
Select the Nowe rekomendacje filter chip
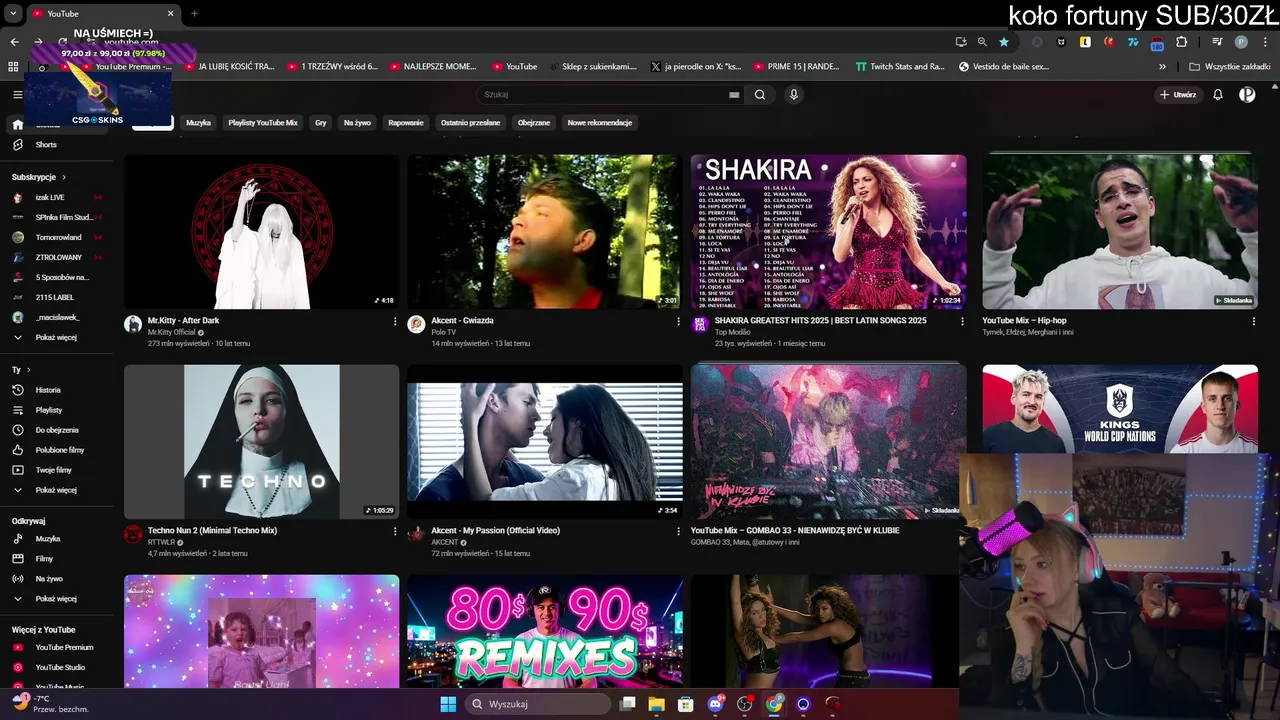click(x=600, y=123)
